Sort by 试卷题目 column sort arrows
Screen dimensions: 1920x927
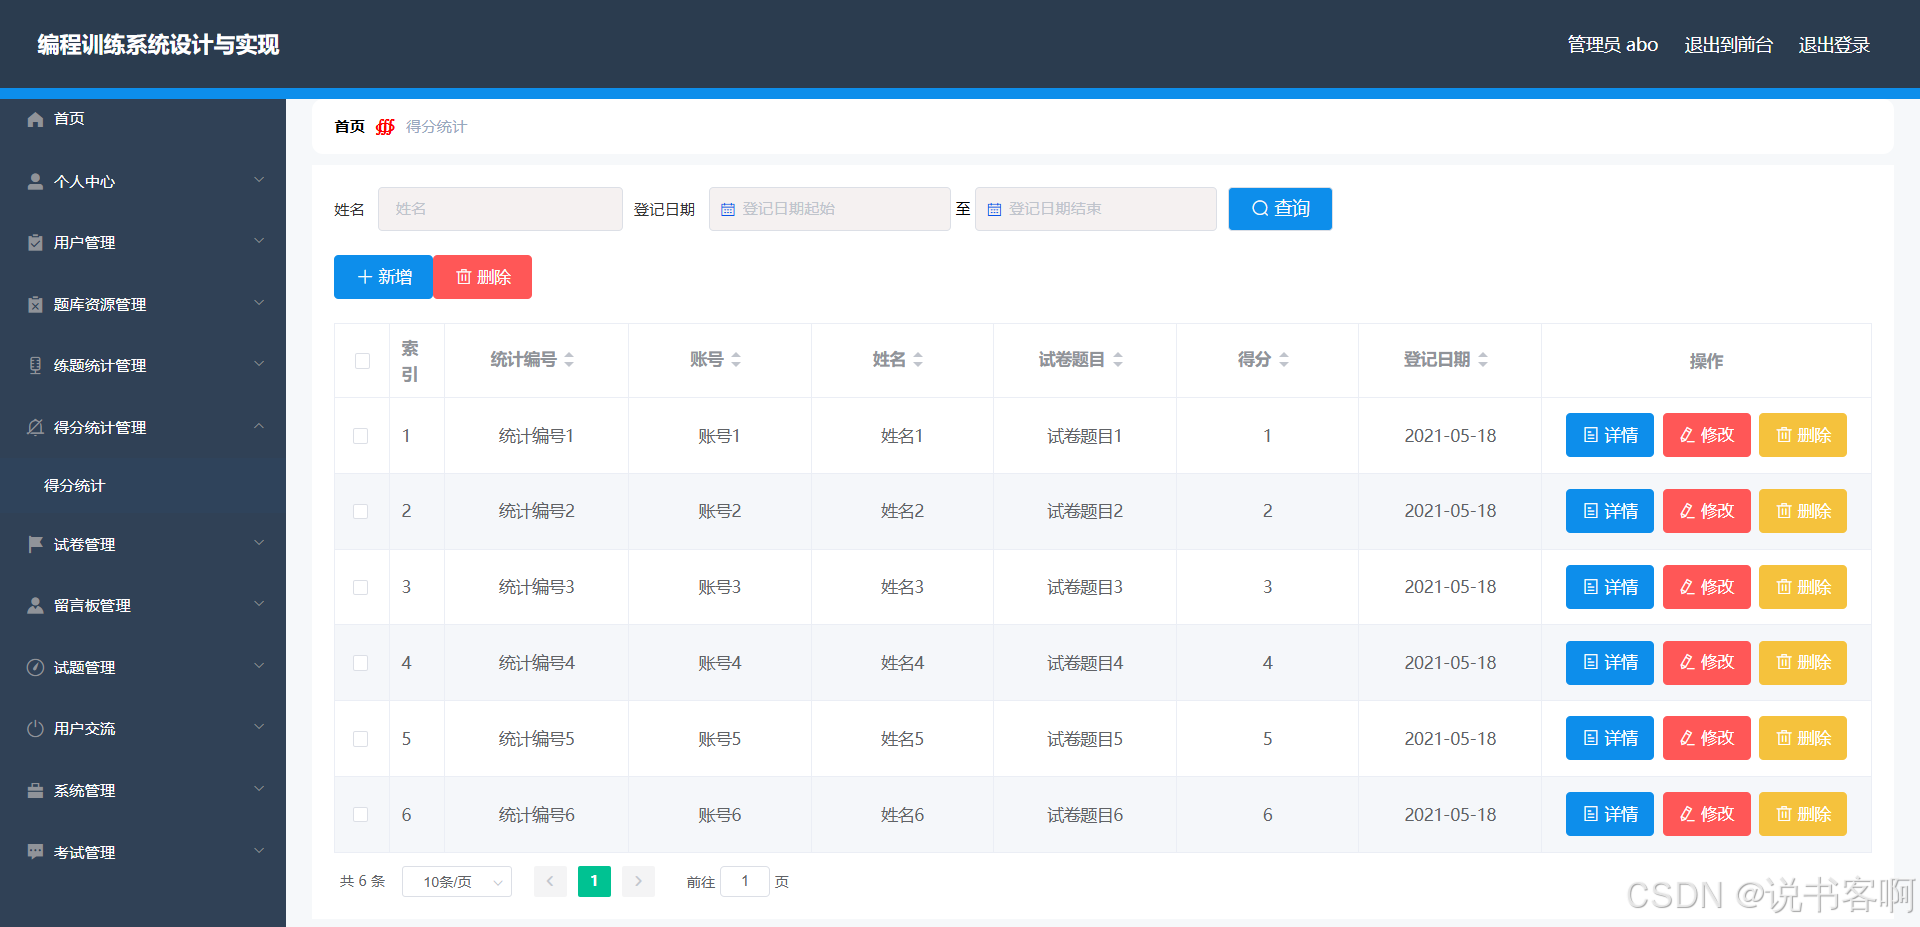coord(1118,360)
